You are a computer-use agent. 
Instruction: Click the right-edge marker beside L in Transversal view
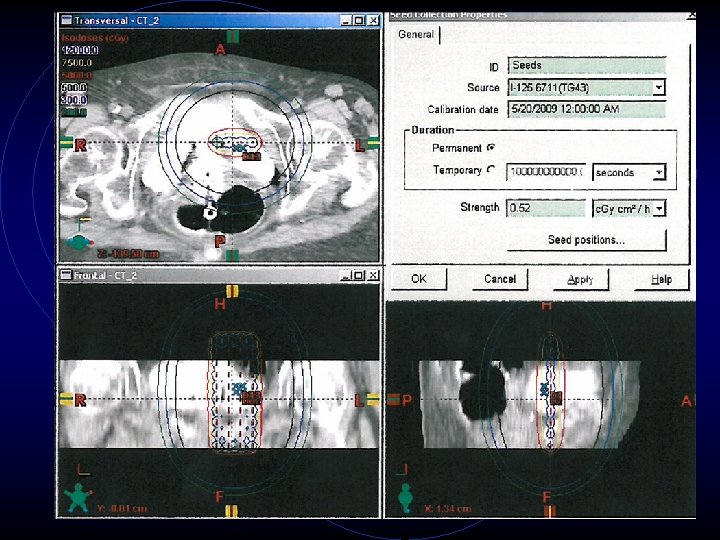[374, 143]
